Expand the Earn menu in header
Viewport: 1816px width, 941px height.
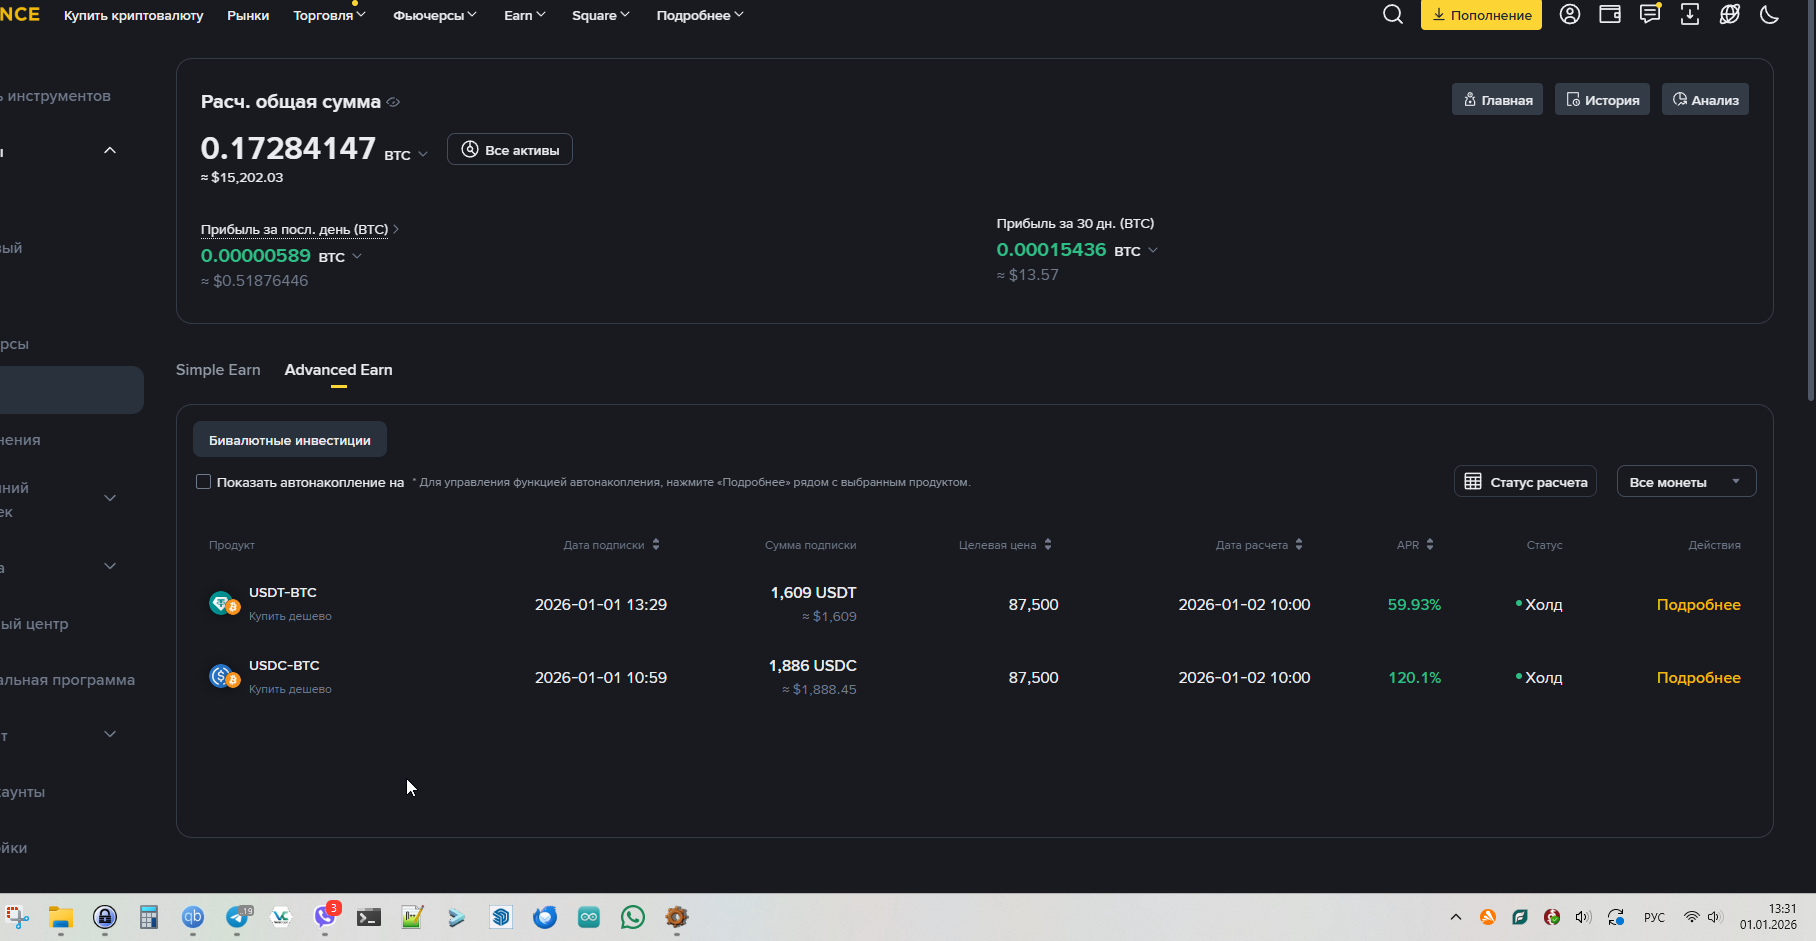525,15
